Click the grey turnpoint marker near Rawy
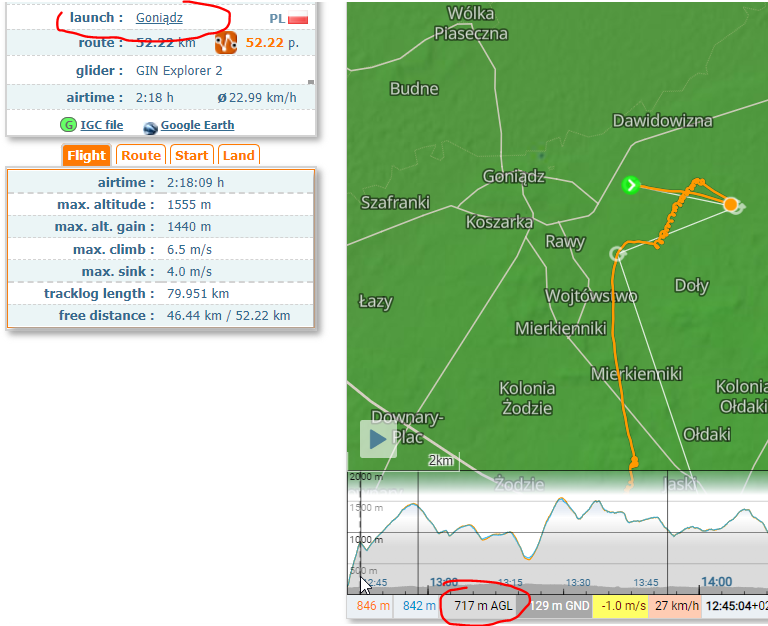768x626 pixels. pyautogui.click(x=618, y=254)
